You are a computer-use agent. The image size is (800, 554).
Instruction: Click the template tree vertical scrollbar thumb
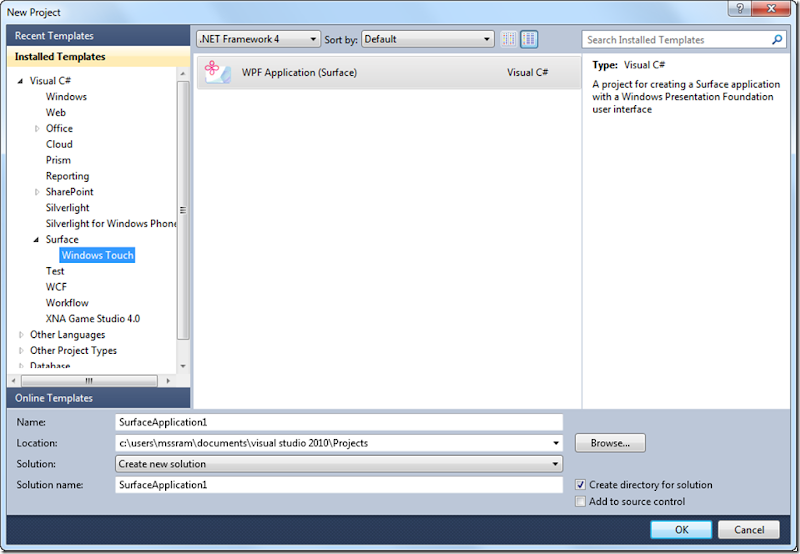[183, 209]
